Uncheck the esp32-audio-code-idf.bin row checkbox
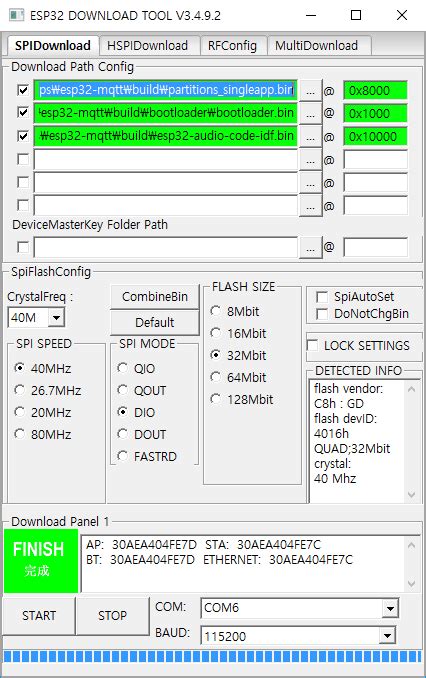Screen dimensions: 426x678 pyautogui.click(x=23, y=136)
